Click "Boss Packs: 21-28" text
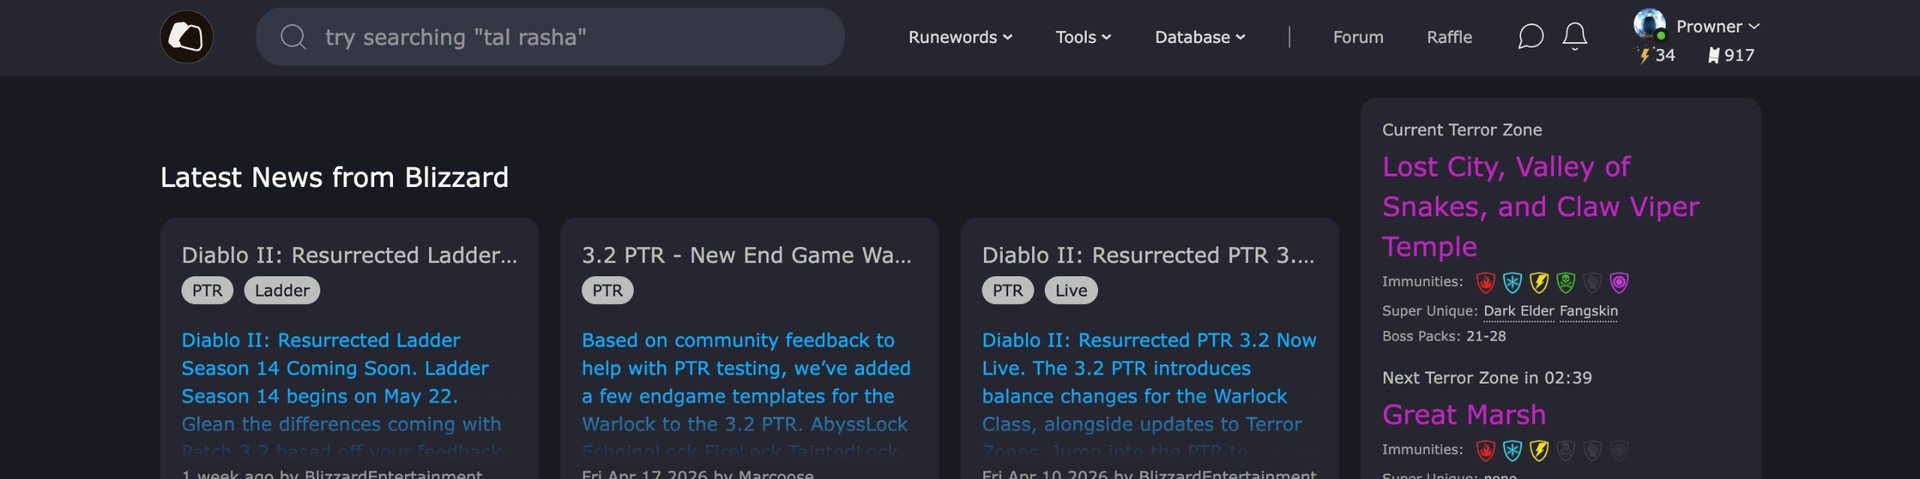 click(x=1444, y=336)
